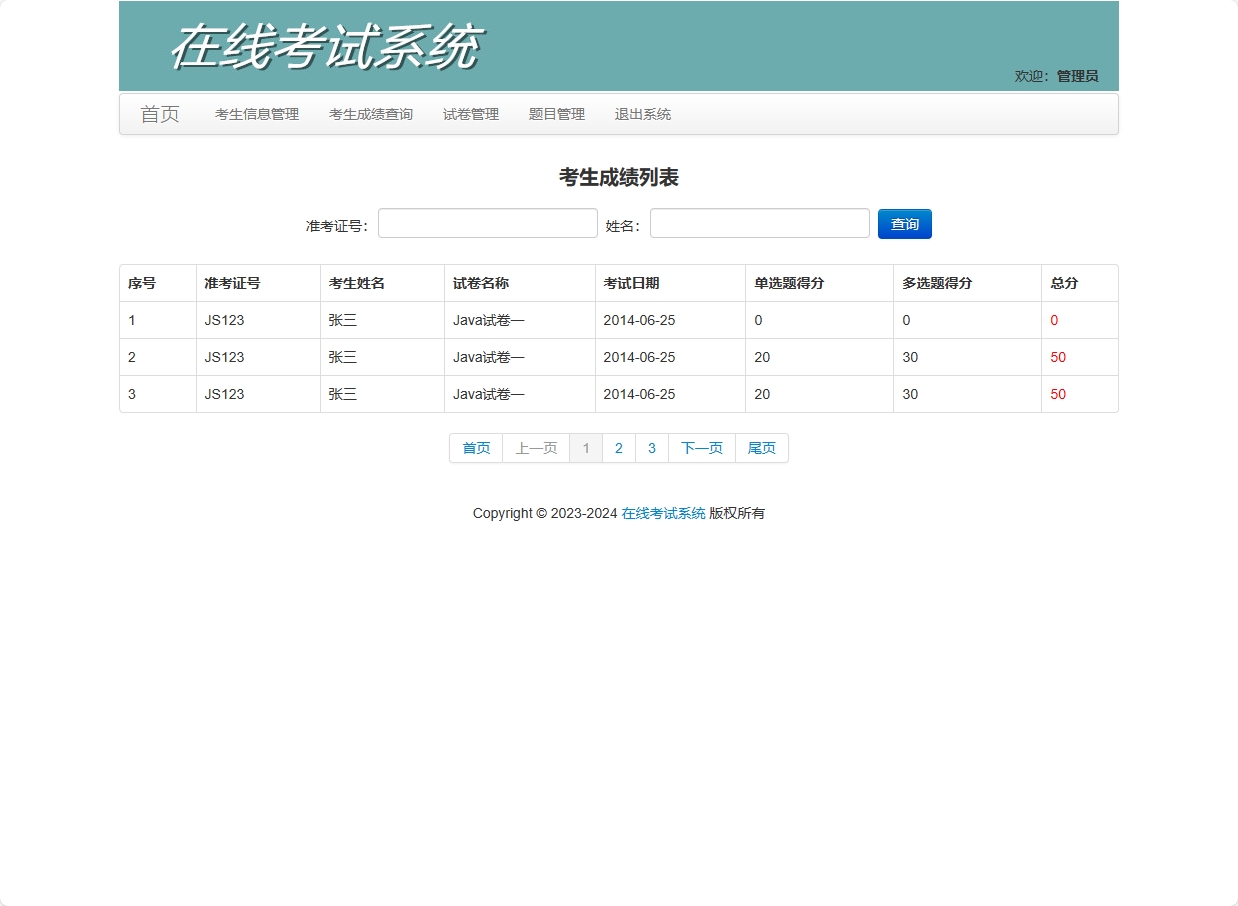The height and width of the screenshot is (906, 1238).
Task: Jump to 尾页 (last page)
Action: pyautogui.click(x=761, y=448)
